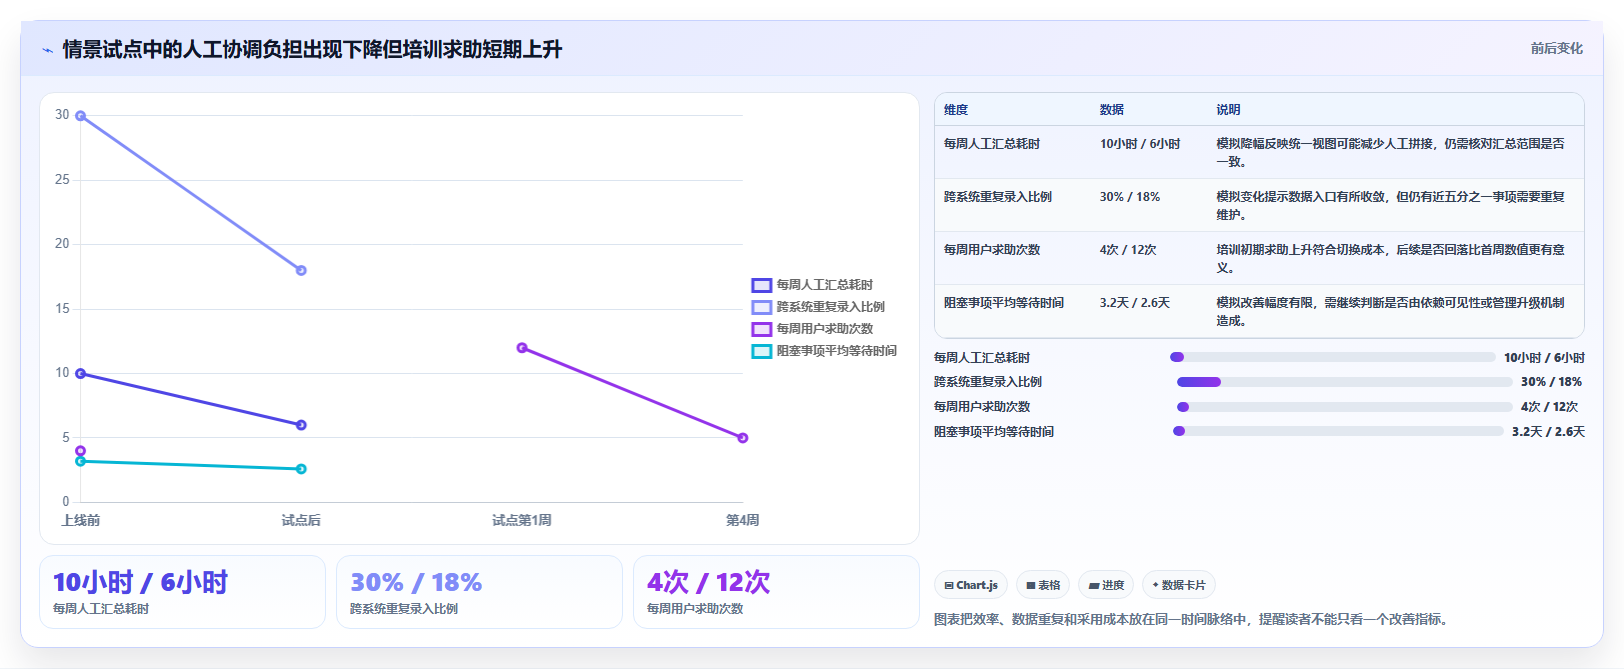Toggle the 阻塞事项平均等待时间 legend entry in chart
1624x669 pixels.
click(x=824, y=351)
